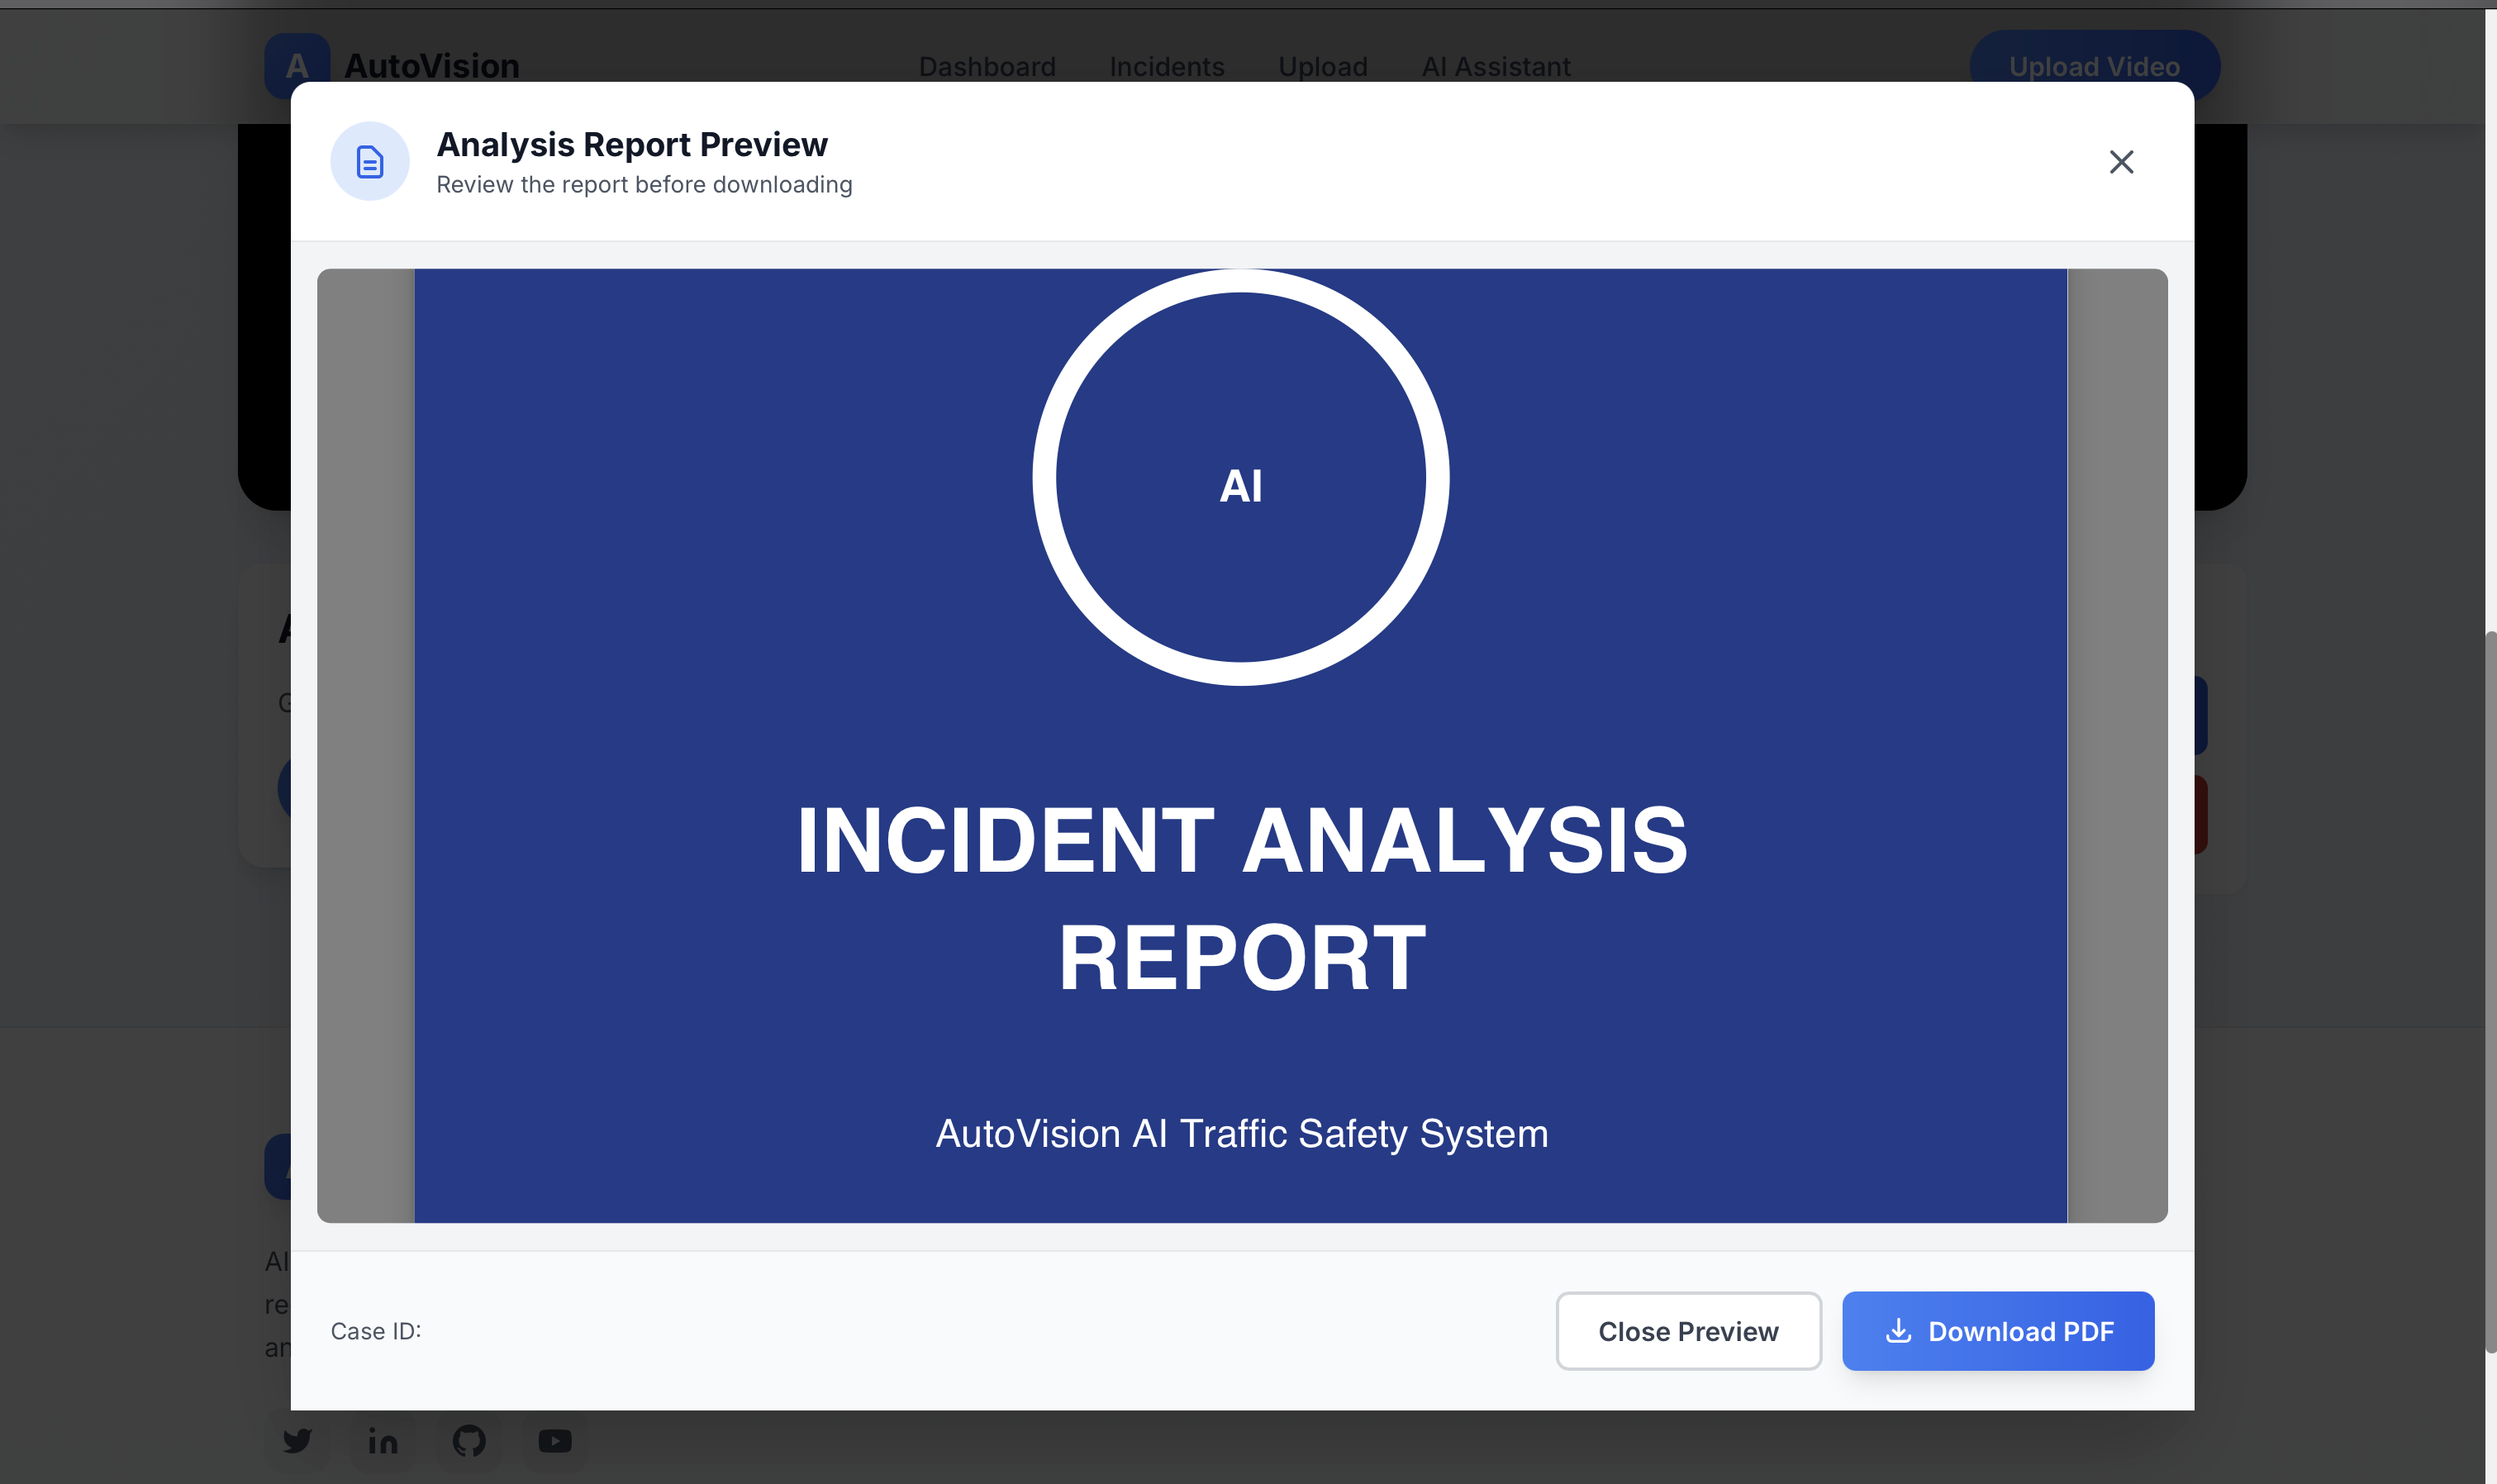Switch to the Upload nav item
The height and width of the screenshot is (1484, 2497).
tap(1322, 66)
